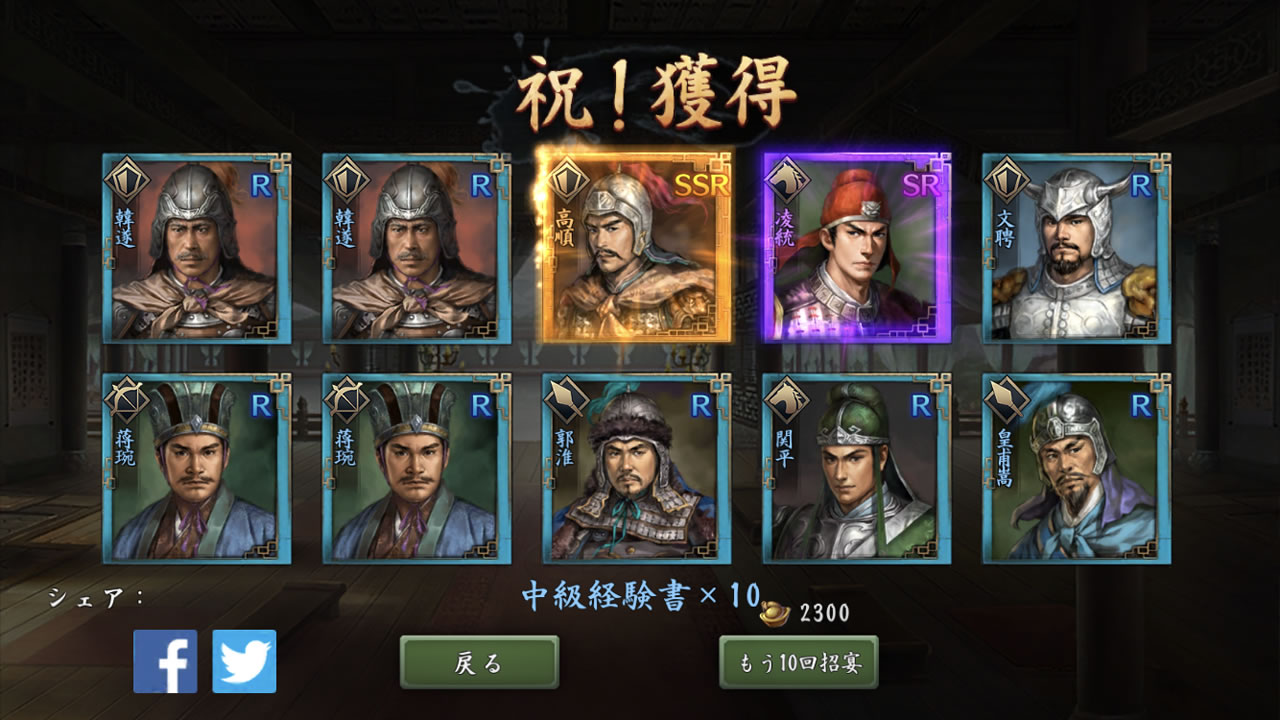Start another 10-pull with もう10回招宴
1280x720 pixels.
click(x=799, y=662)
